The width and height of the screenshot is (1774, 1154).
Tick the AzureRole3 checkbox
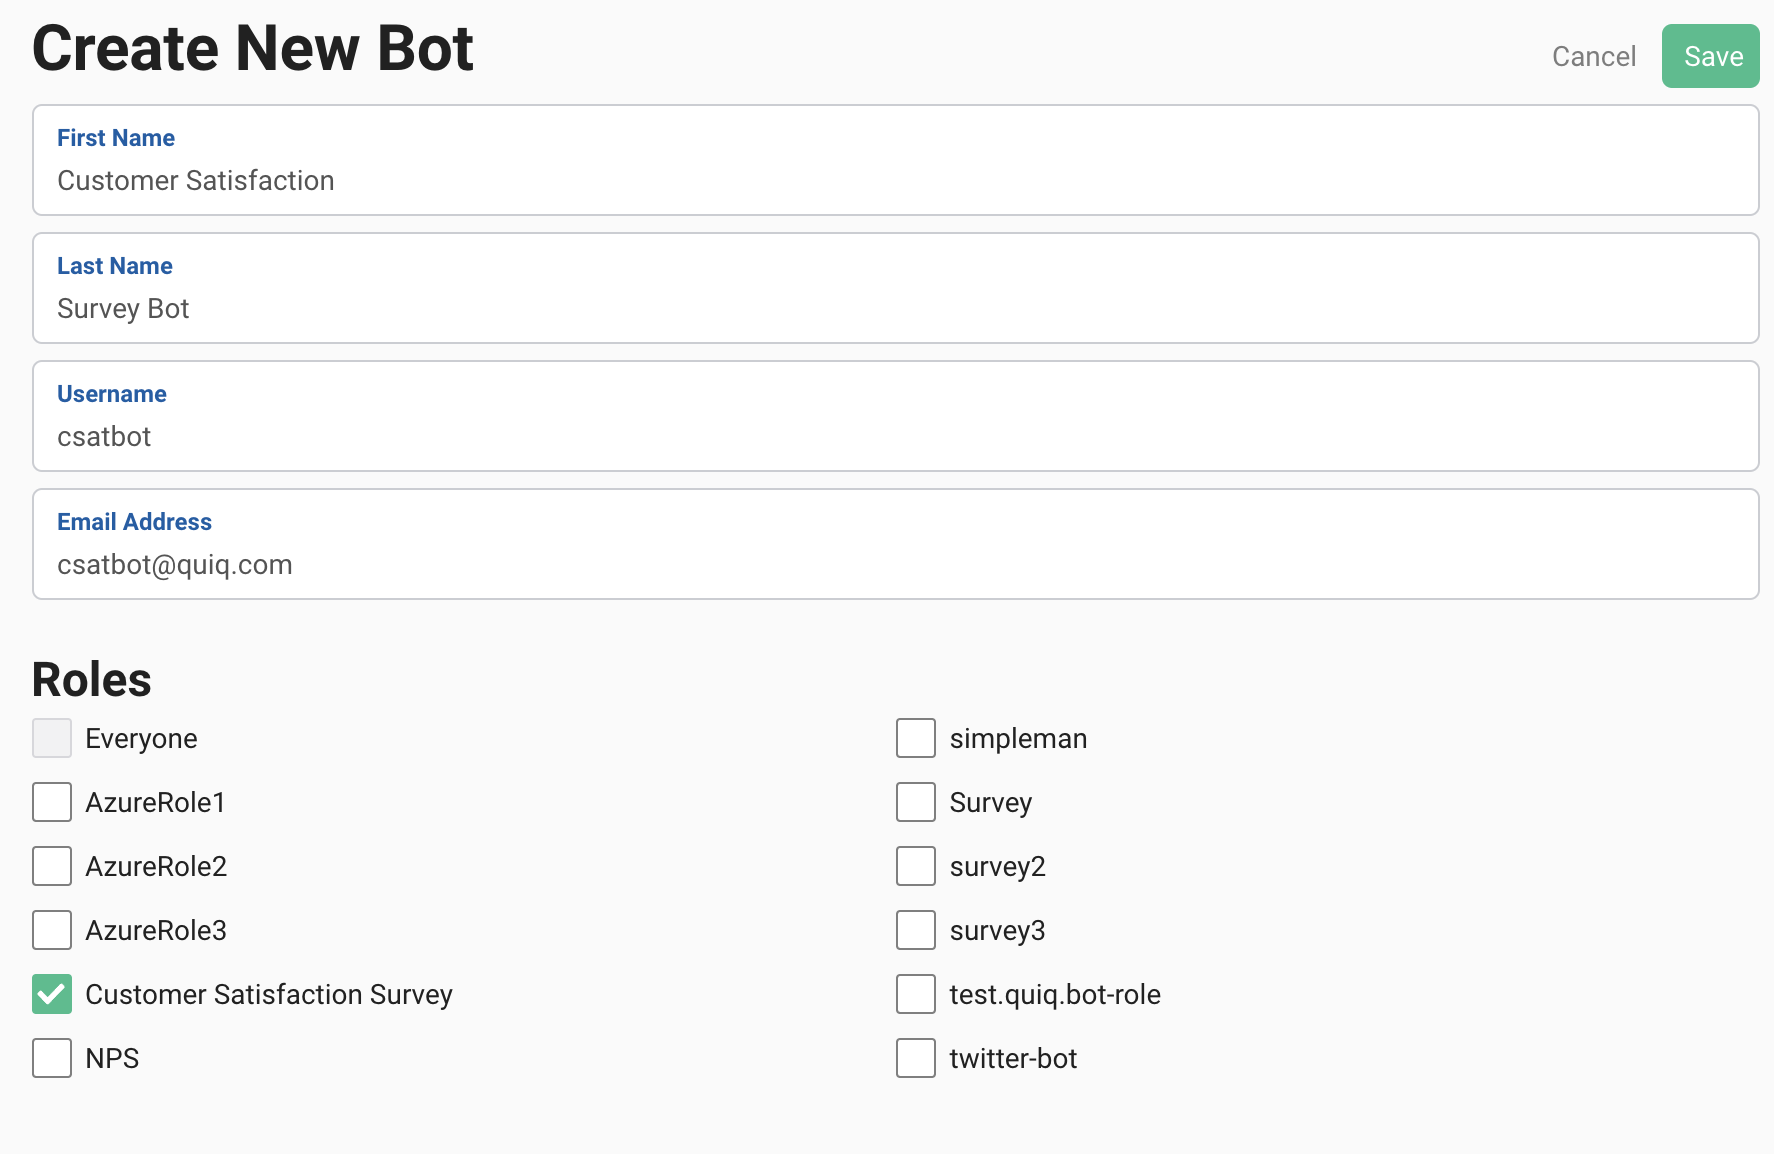[52, 930]
